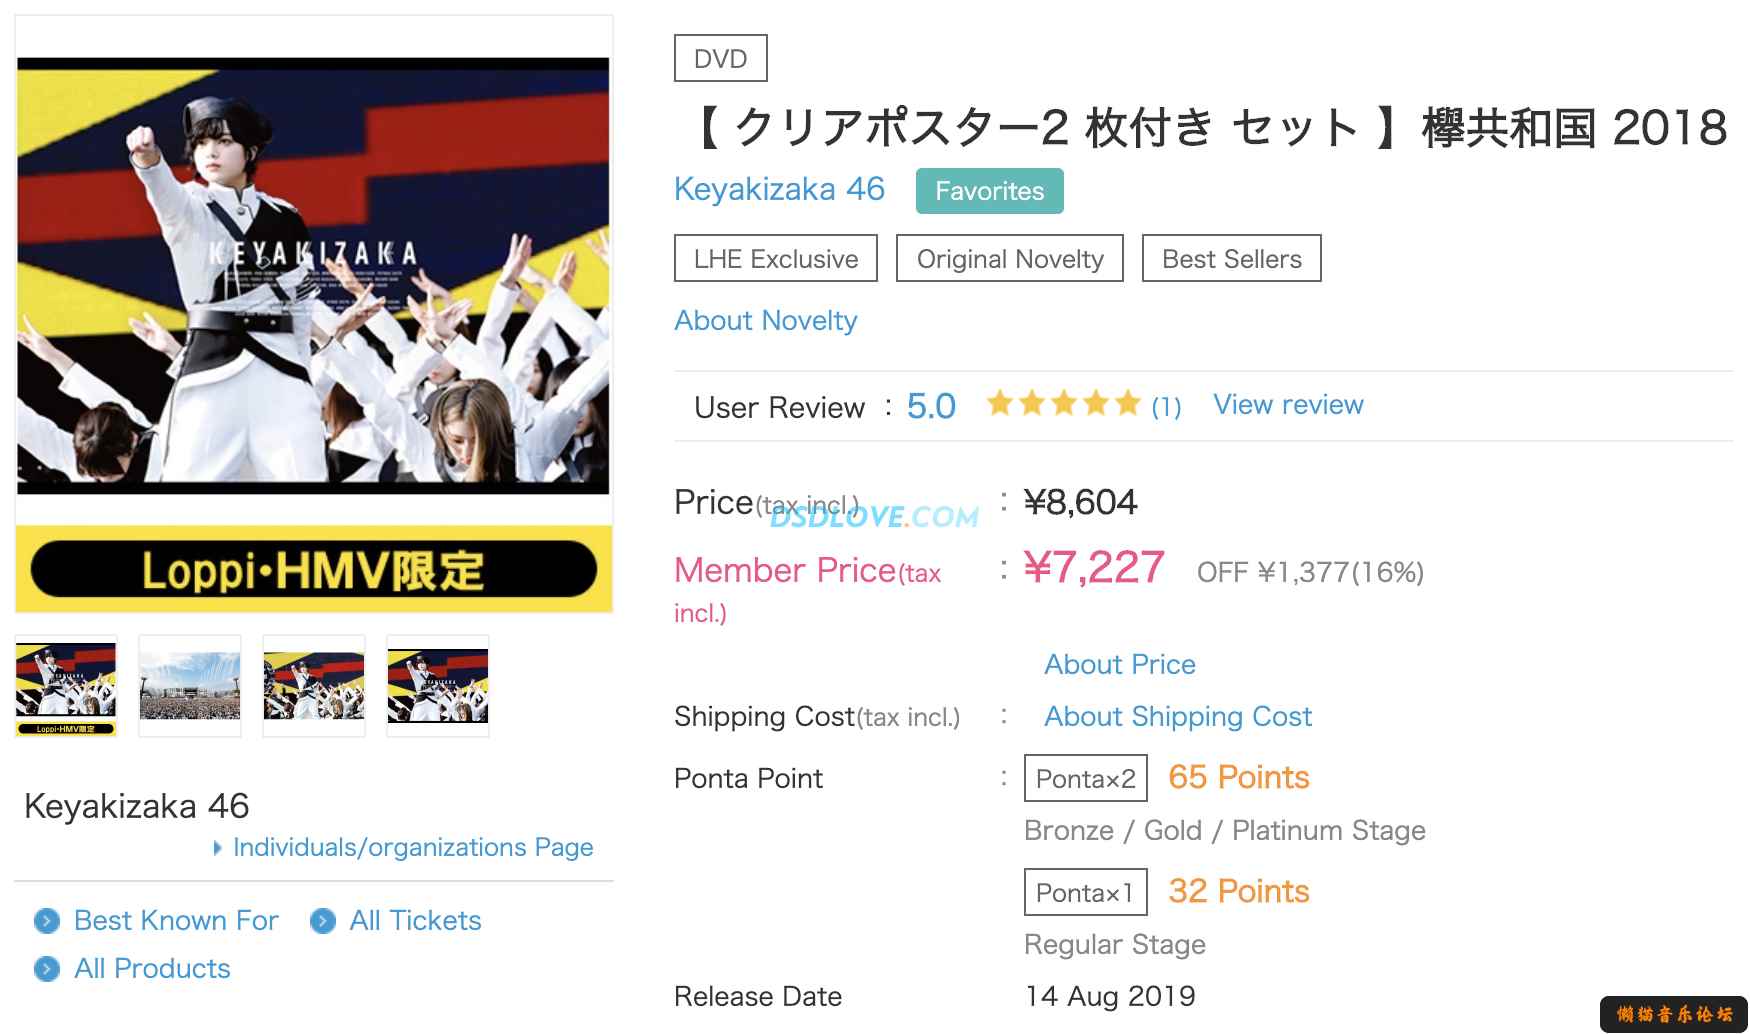Open the About Price link
The width and height of the screenshot is (1750, 1034).
click(x=1120, y=665)
